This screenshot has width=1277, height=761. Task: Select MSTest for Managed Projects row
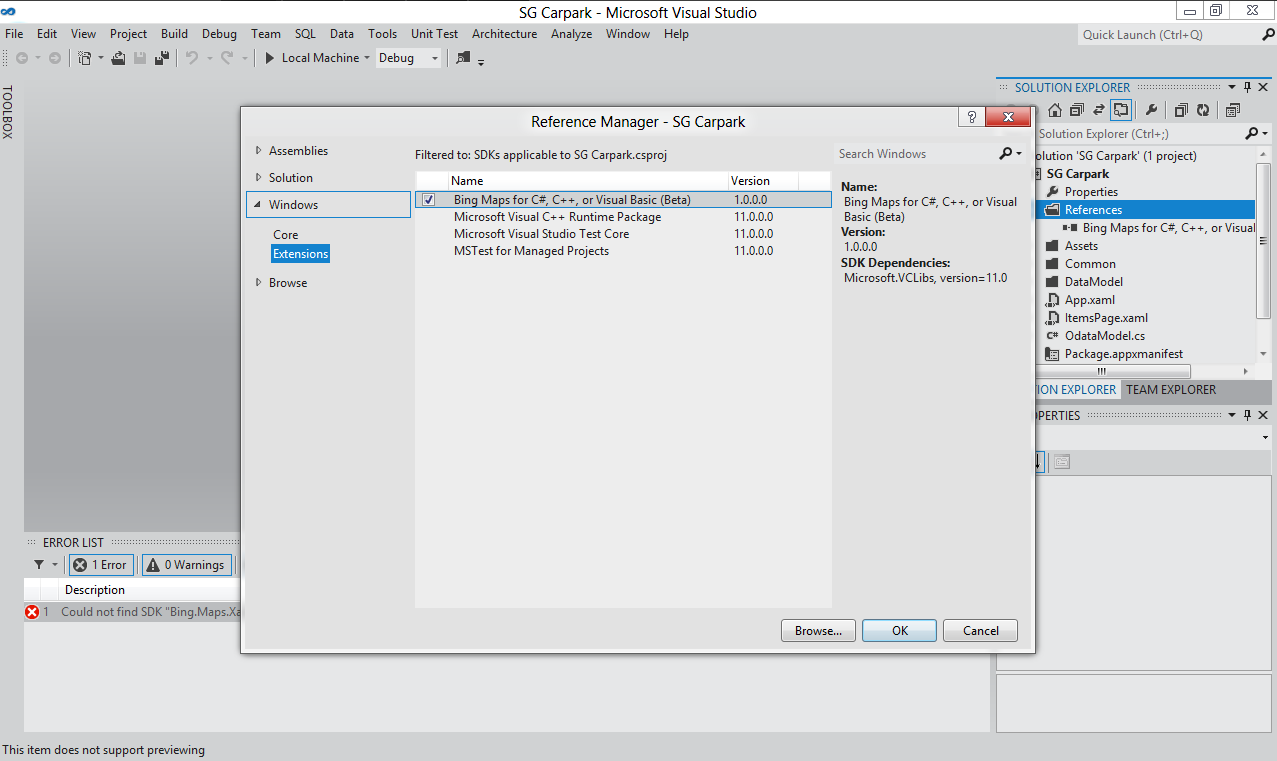click(x=623, y=251)
